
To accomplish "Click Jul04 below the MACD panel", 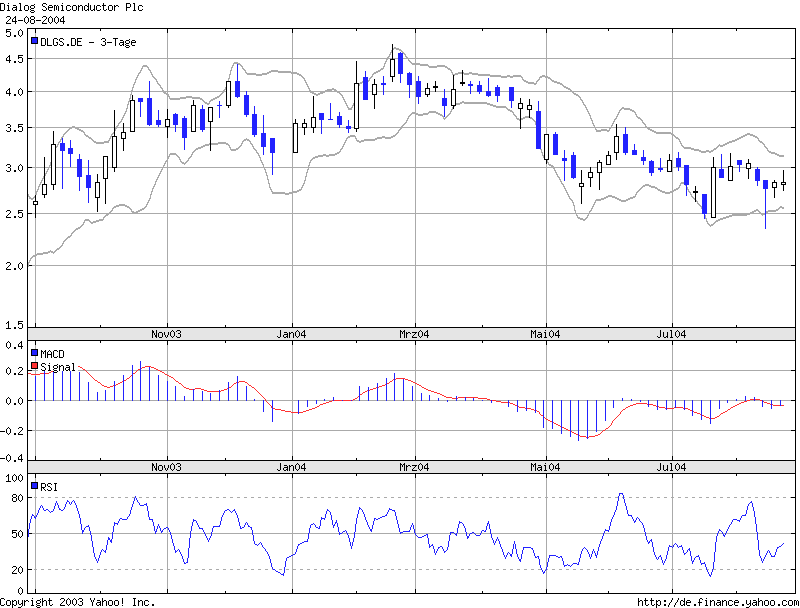I will (671, 467).
